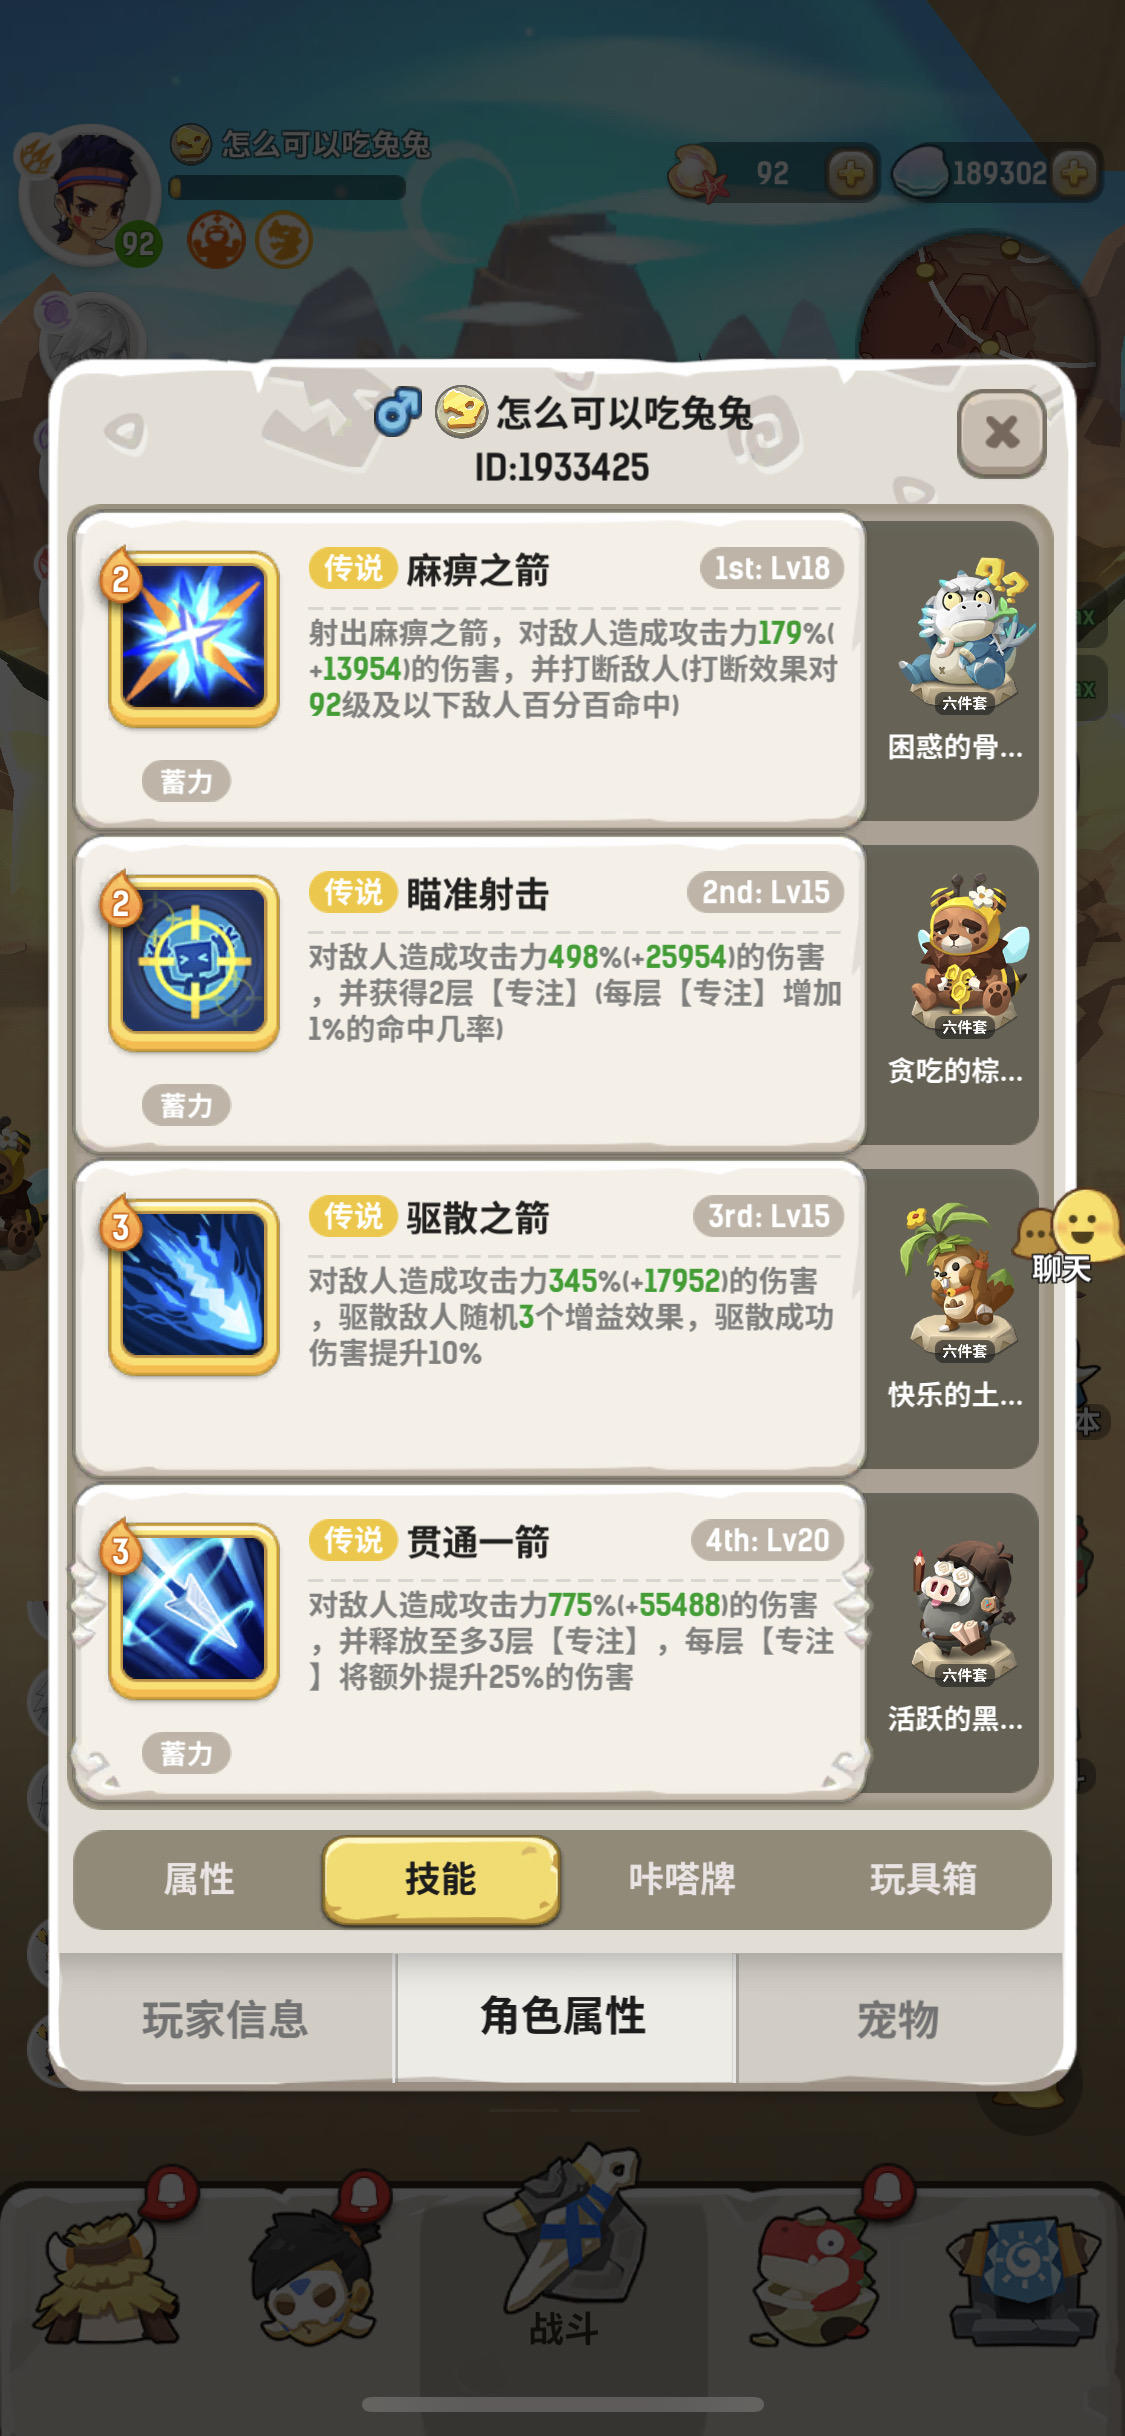Select the 贯通一箭 arrow skill icon
Screen dimensions: 1125x2436
click(x=193, y=1609)
